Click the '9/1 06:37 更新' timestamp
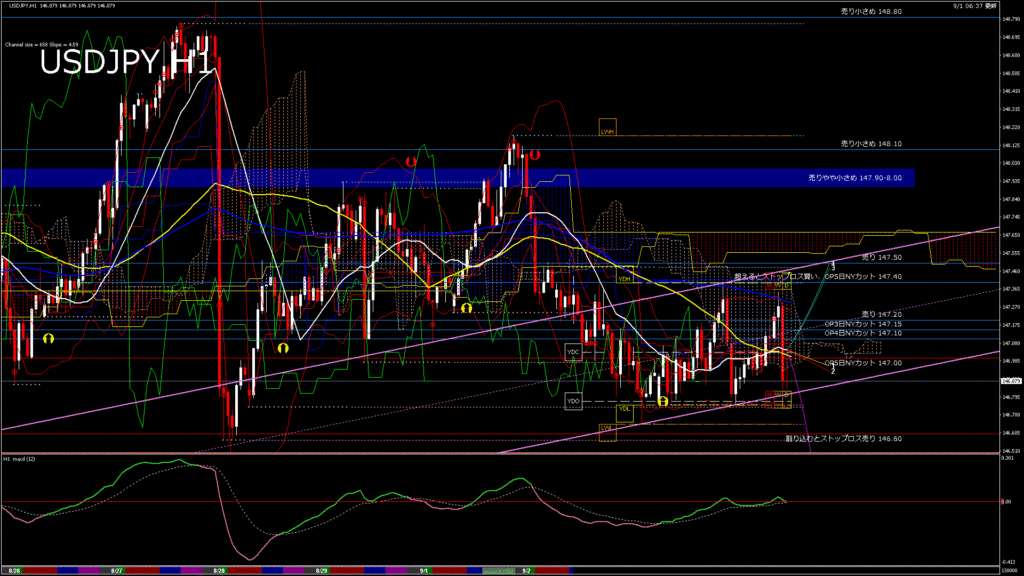The height and width of the screenshot is (576, 1024). 975,6
